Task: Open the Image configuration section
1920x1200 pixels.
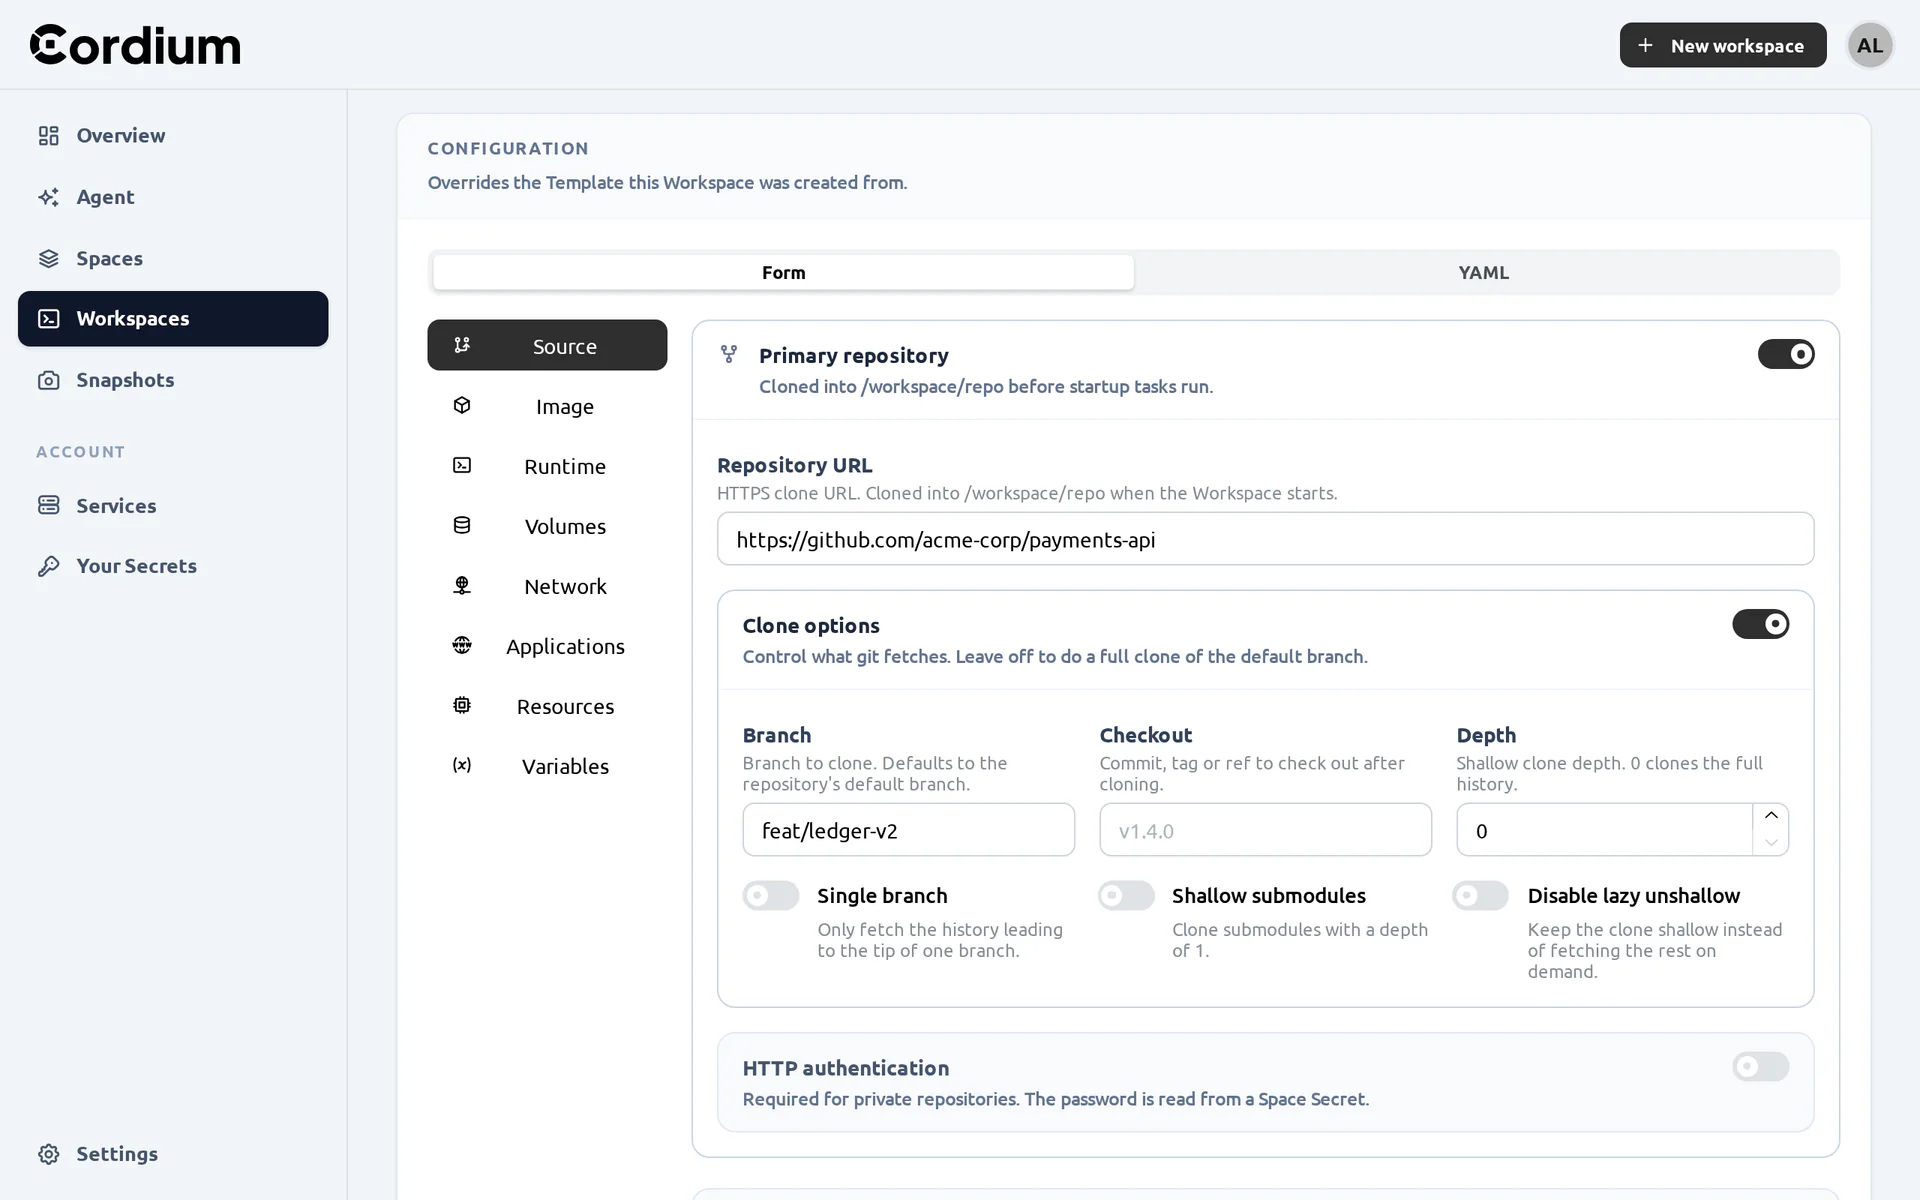Action: tap(547, 405)
